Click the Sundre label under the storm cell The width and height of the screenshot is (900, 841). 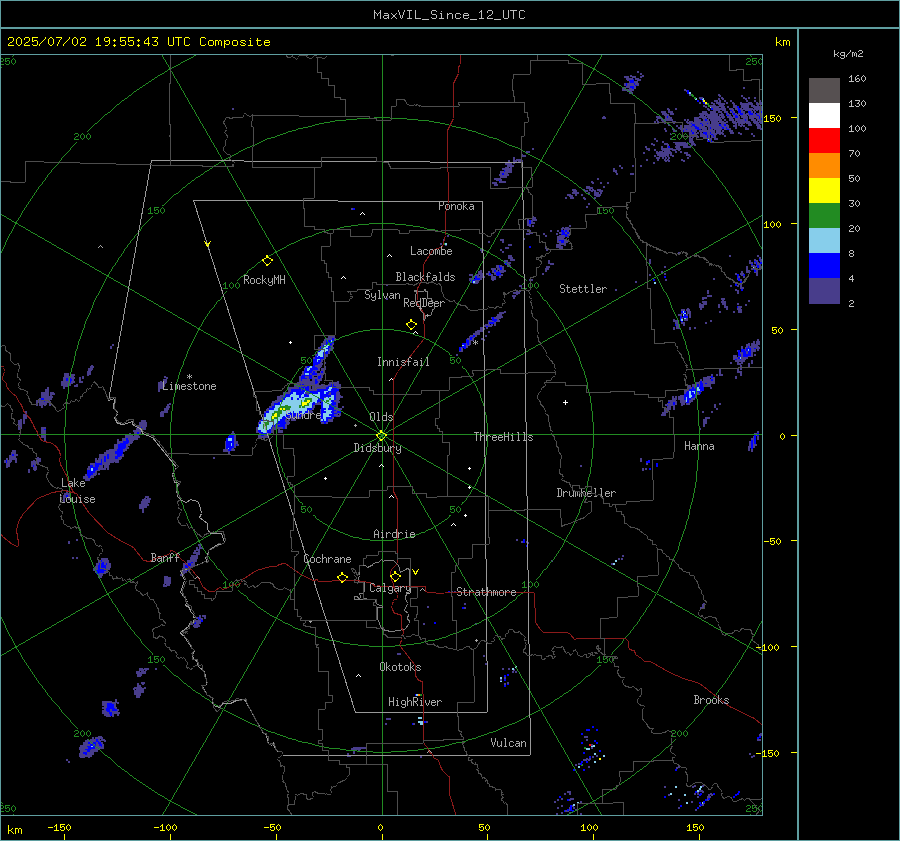point(303,416)
